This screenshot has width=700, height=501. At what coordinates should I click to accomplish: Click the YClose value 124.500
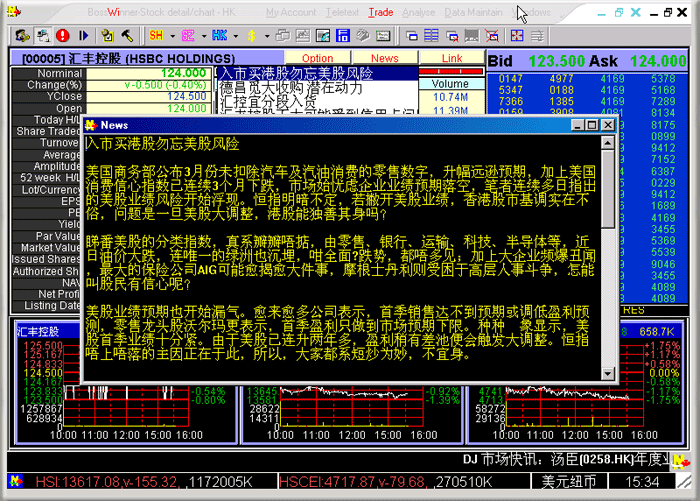pos(187,96)
